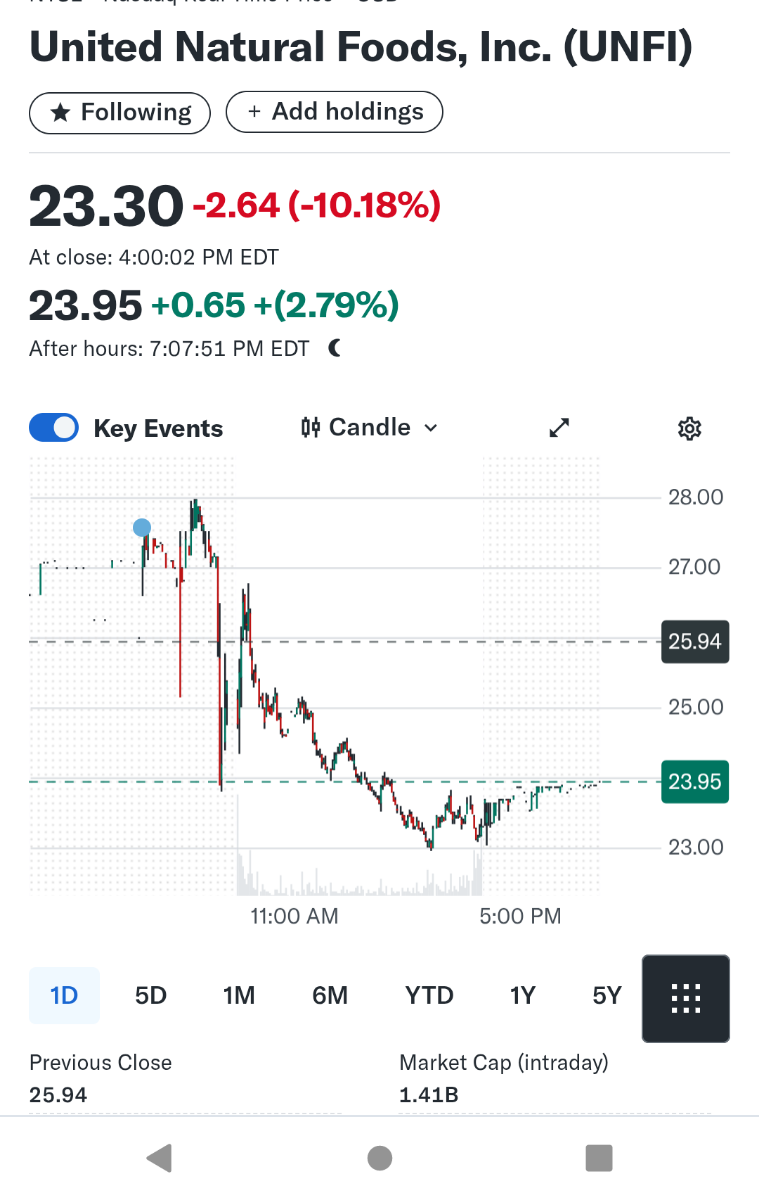Select the 1D time range tab

coord(64,995)
